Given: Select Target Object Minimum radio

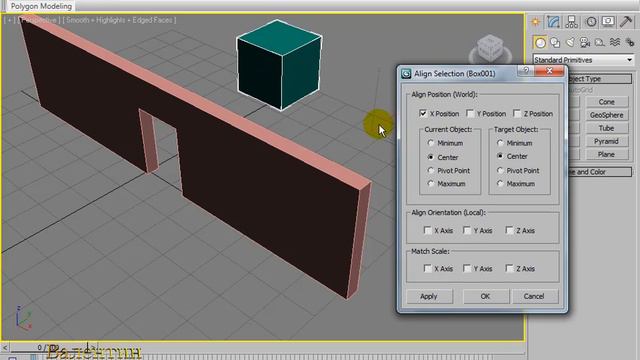Looking at the screenshot, I should tap(500, 143).
